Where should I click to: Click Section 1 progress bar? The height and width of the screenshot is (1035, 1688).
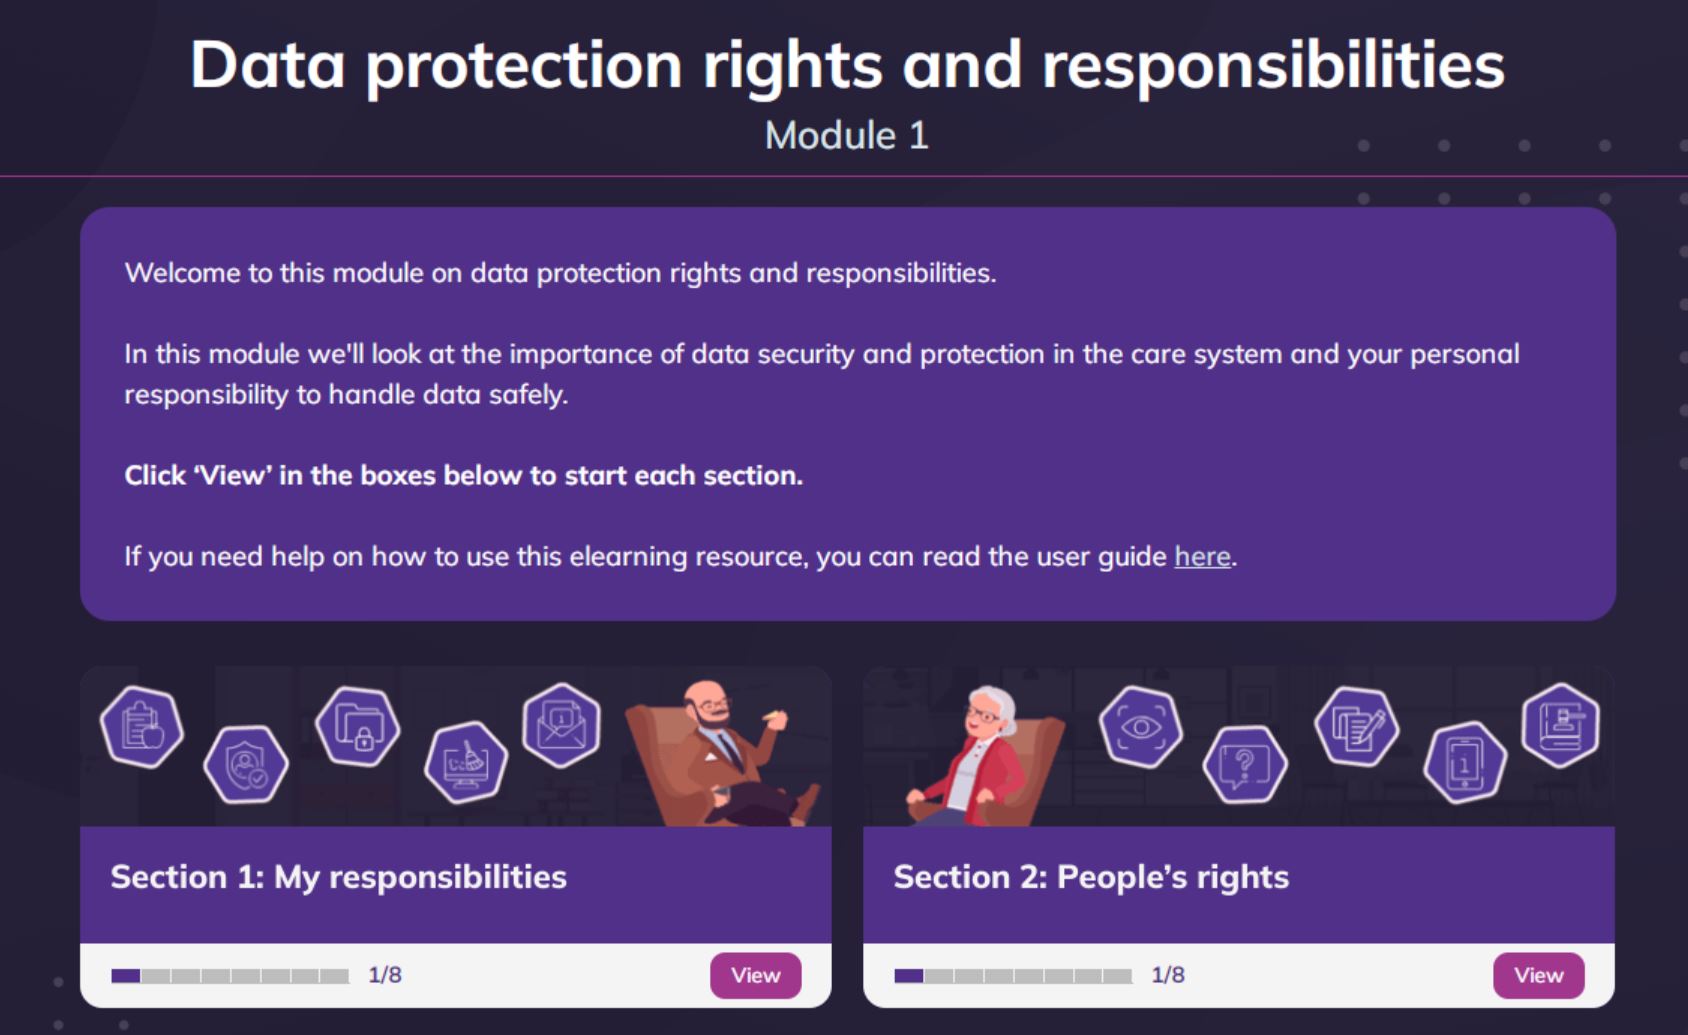pyautogui.click(x=230, y=975)
